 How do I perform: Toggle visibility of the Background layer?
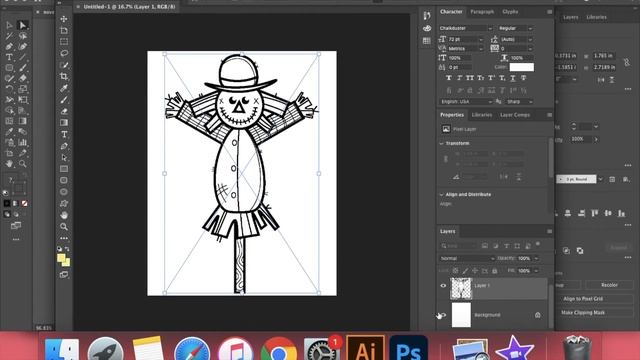[443, 315]
